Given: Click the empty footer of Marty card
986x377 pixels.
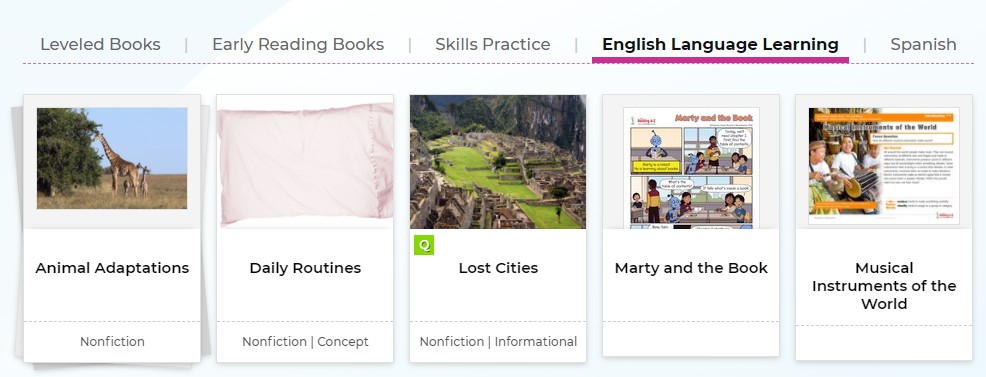Looking at the screenshot, I should (691, 339).
